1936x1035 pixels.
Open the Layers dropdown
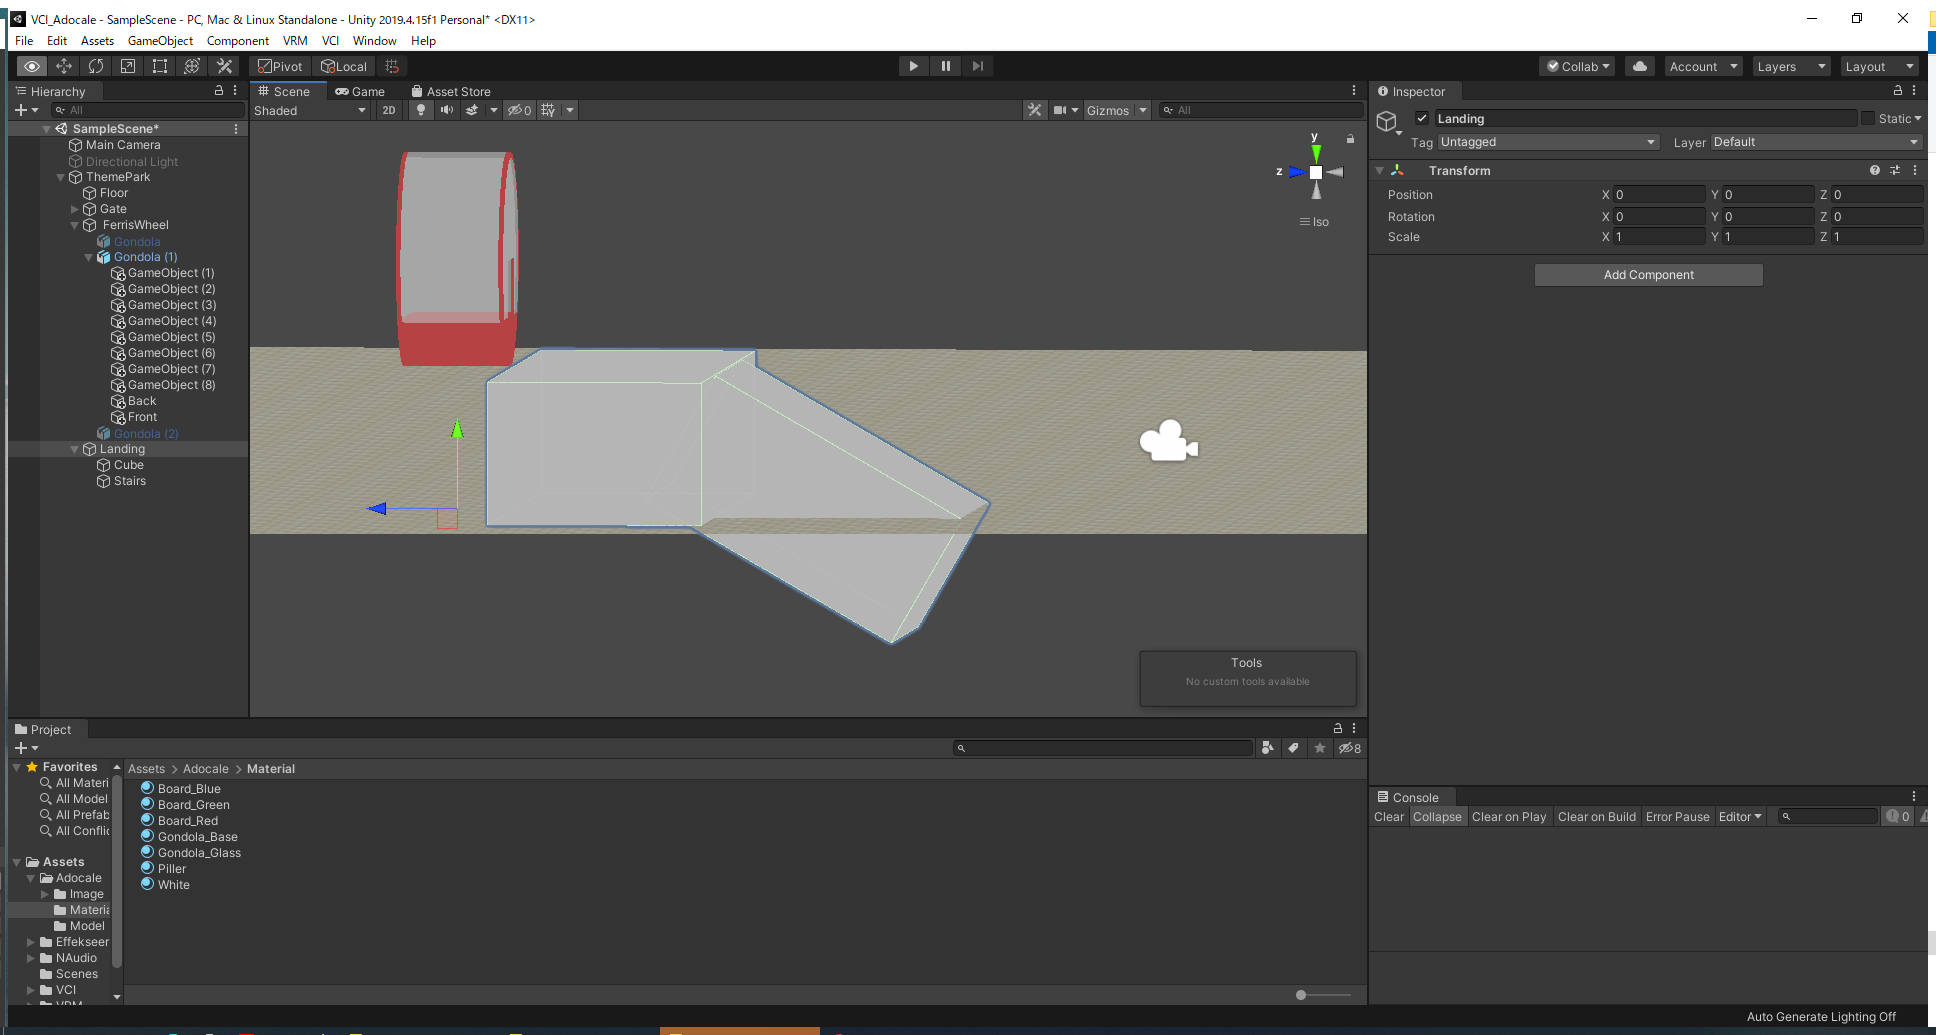click(x=1791, y=66)
